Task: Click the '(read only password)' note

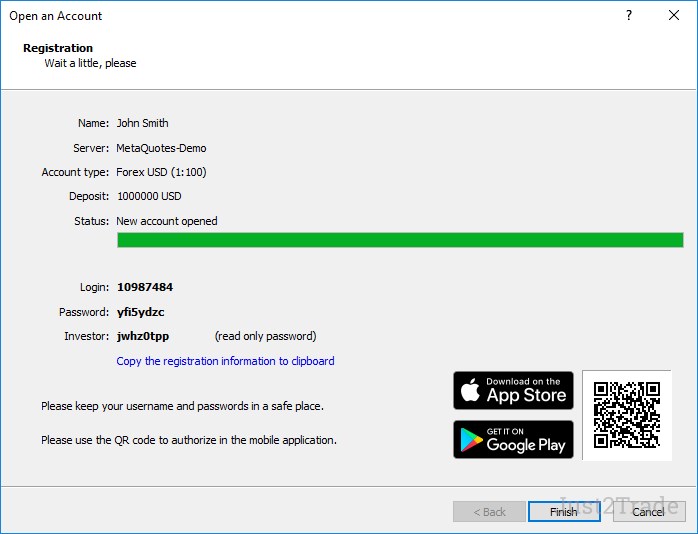Action: click(265, 336)
